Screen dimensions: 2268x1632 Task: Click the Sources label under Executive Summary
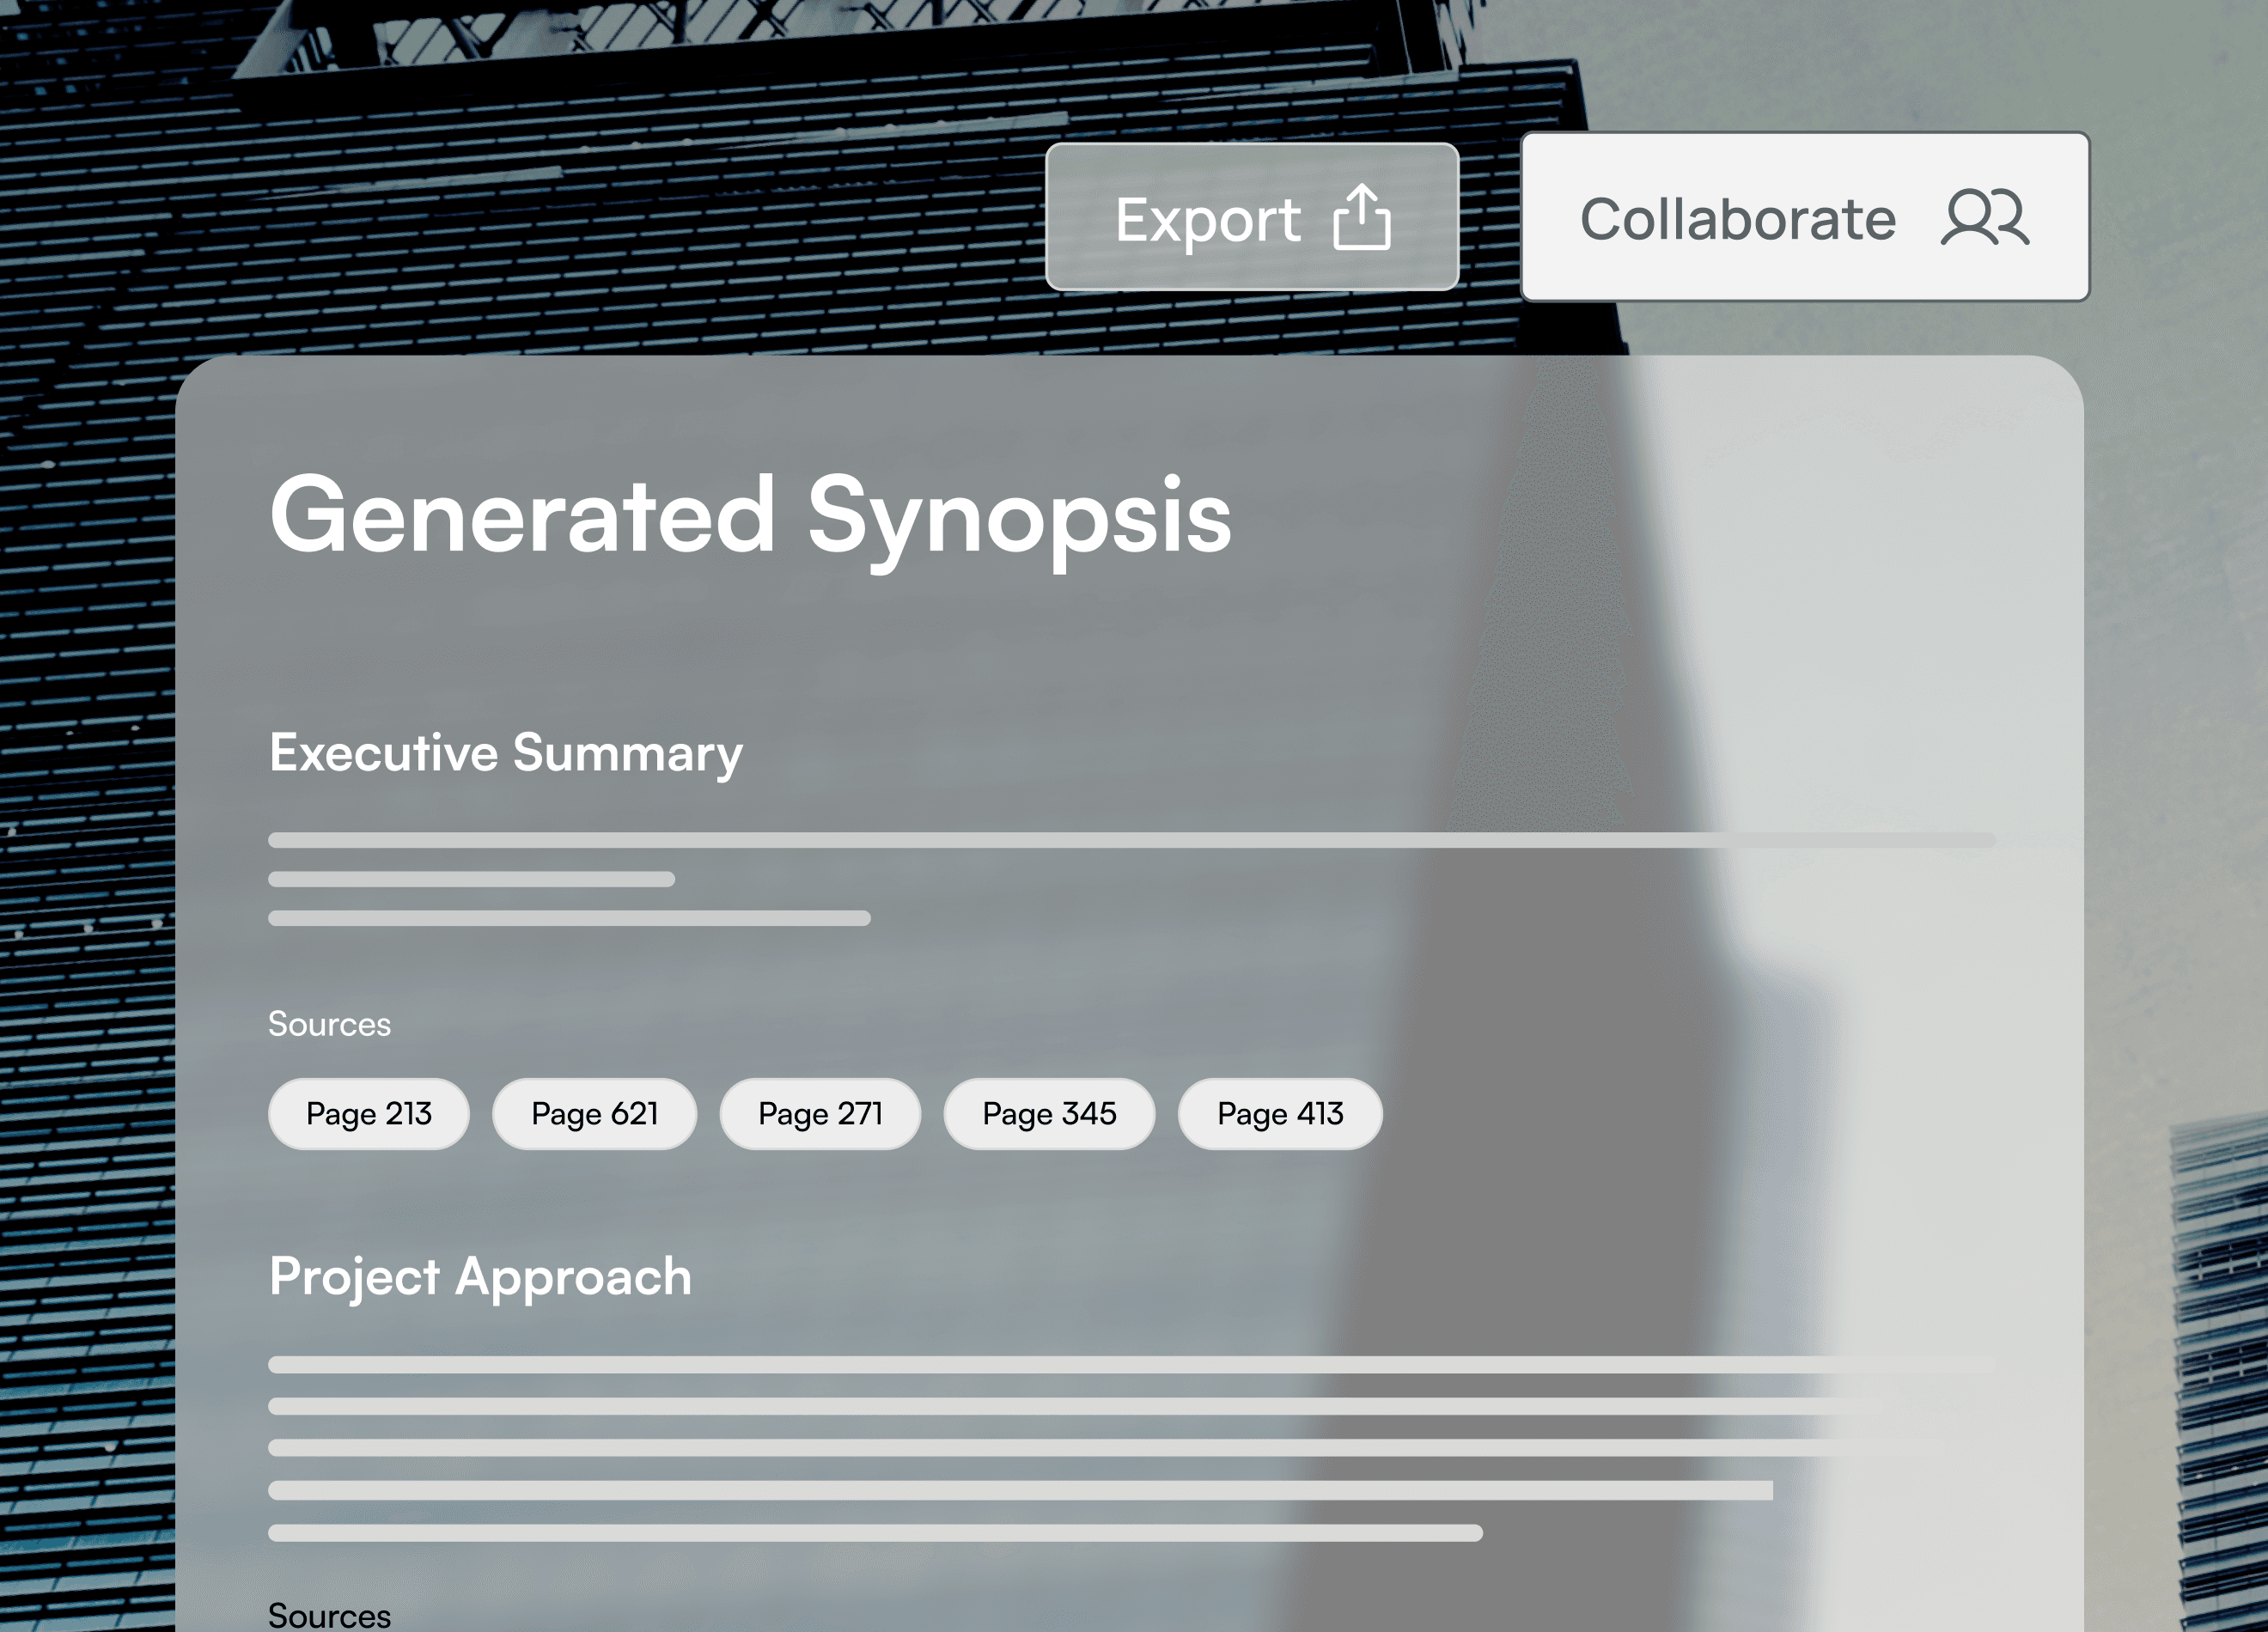[329, 1024]
